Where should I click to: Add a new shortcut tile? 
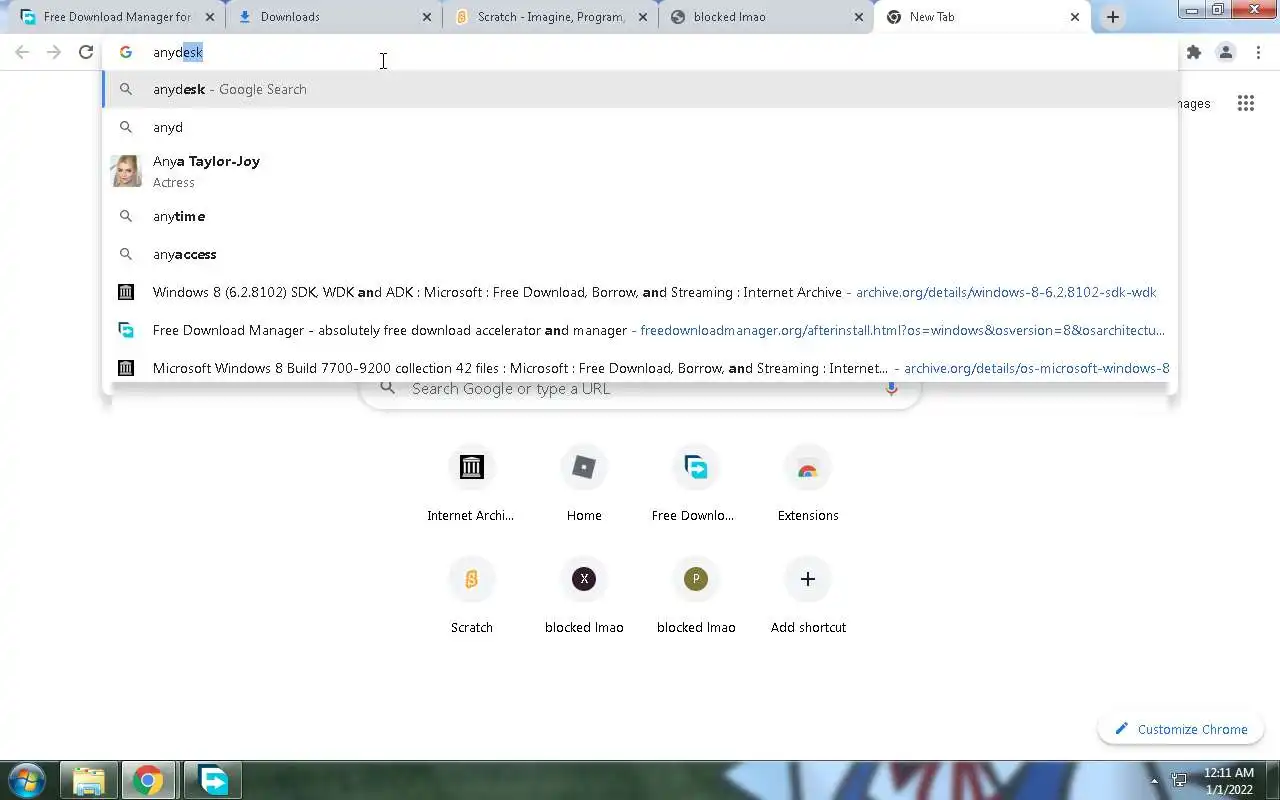[808, 598]
